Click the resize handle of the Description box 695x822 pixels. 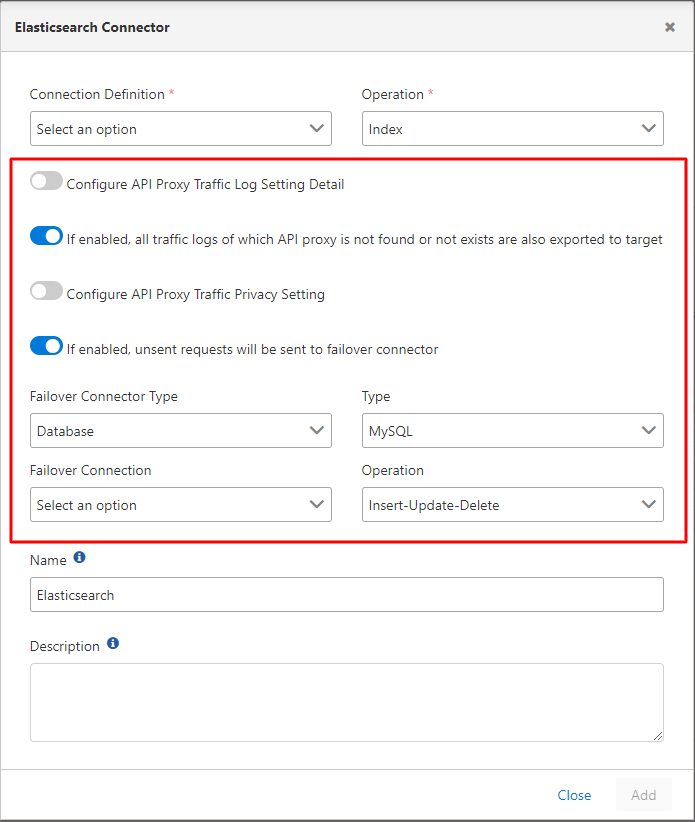[657, 735]
